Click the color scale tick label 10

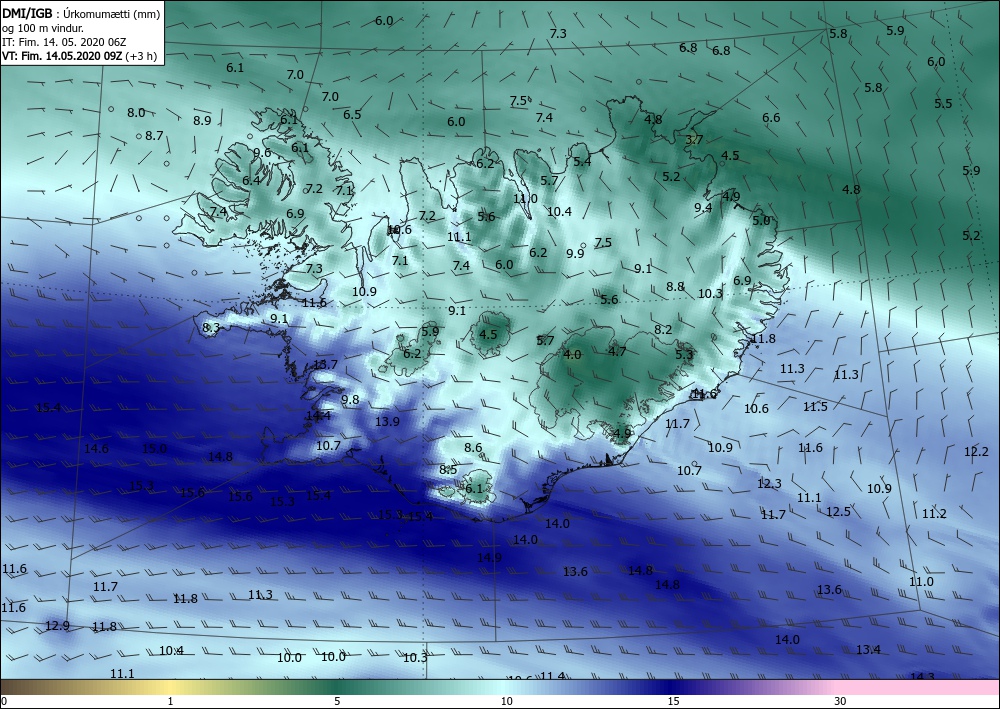[506, 701]
